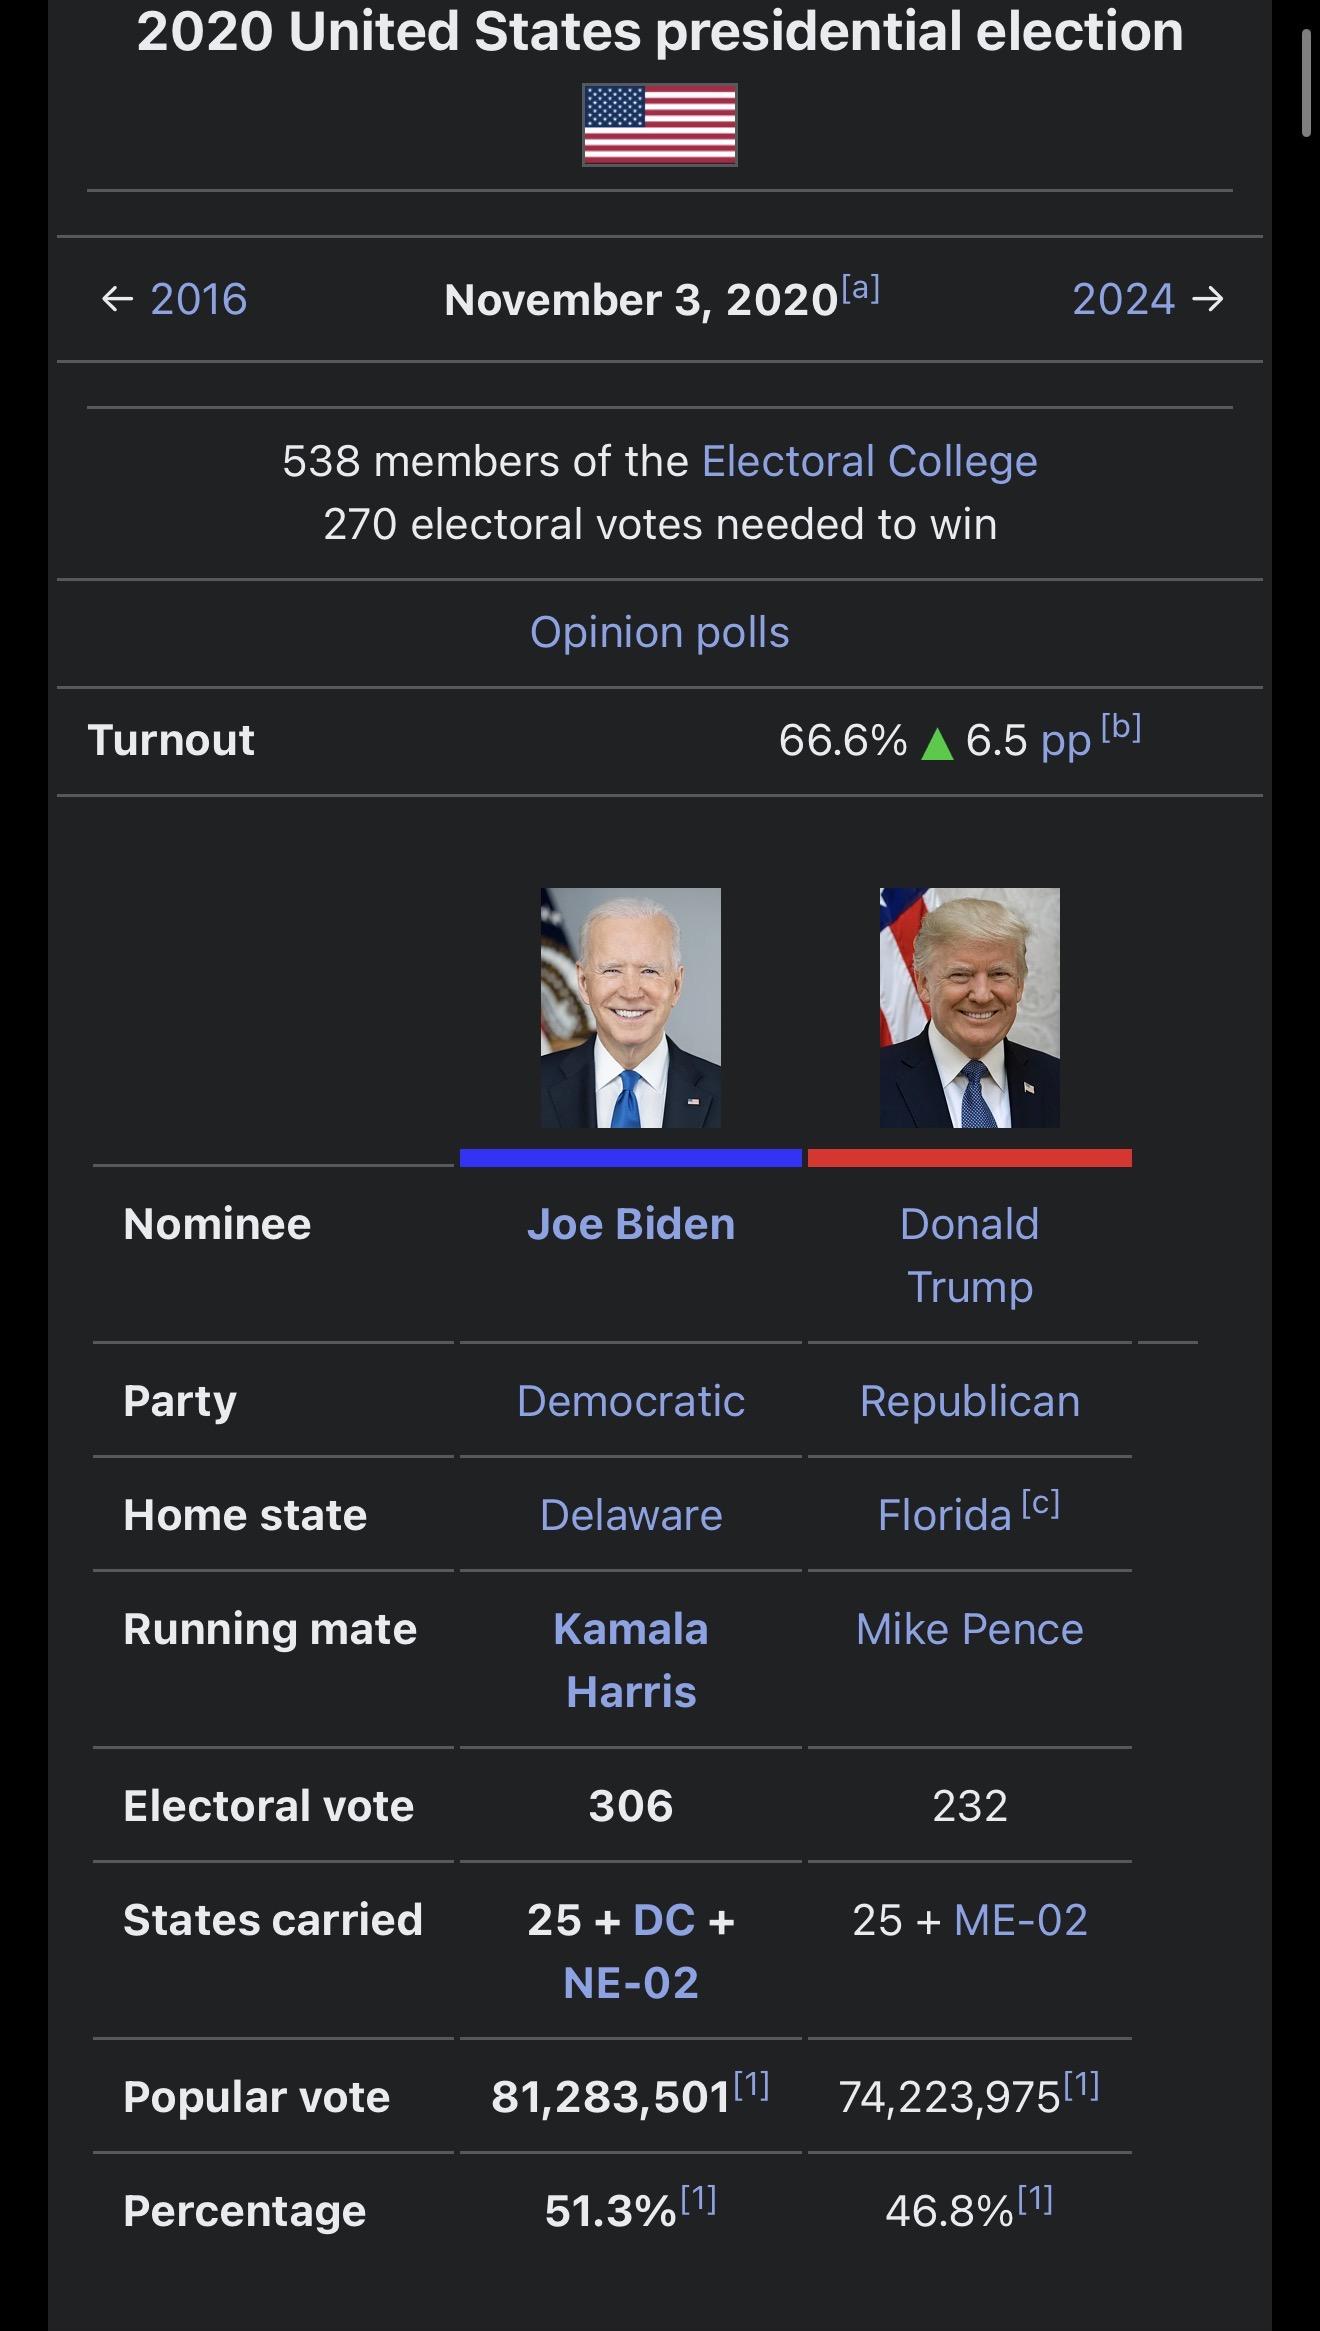Click the page scrollbar handle
Viewport: 1320px width, 2331px height.
coord(1306,83)
